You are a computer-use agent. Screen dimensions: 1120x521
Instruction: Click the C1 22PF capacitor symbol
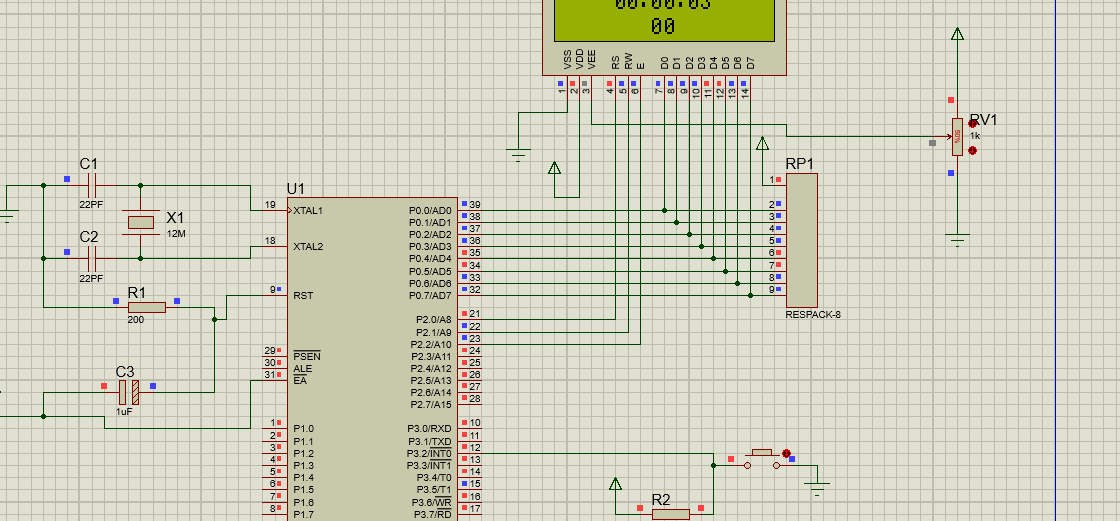coord(92,185)
